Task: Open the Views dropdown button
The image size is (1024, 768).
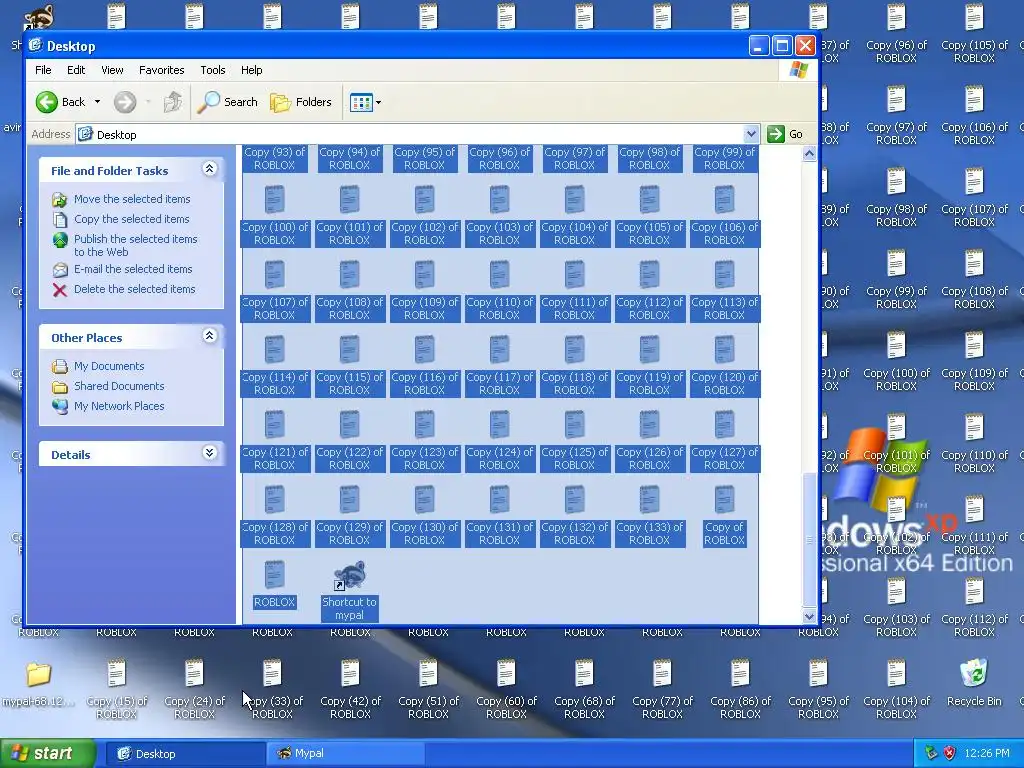Action: (365, 102)
